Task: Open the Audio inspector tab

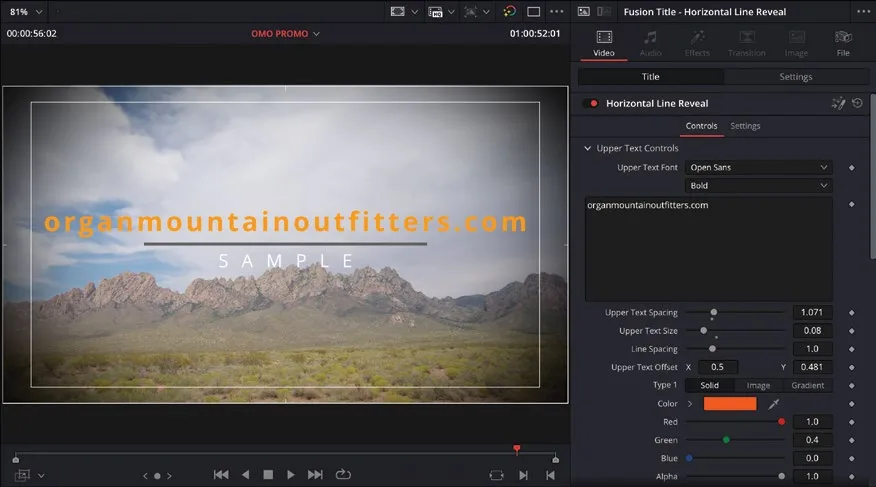Action: (650, 44)
